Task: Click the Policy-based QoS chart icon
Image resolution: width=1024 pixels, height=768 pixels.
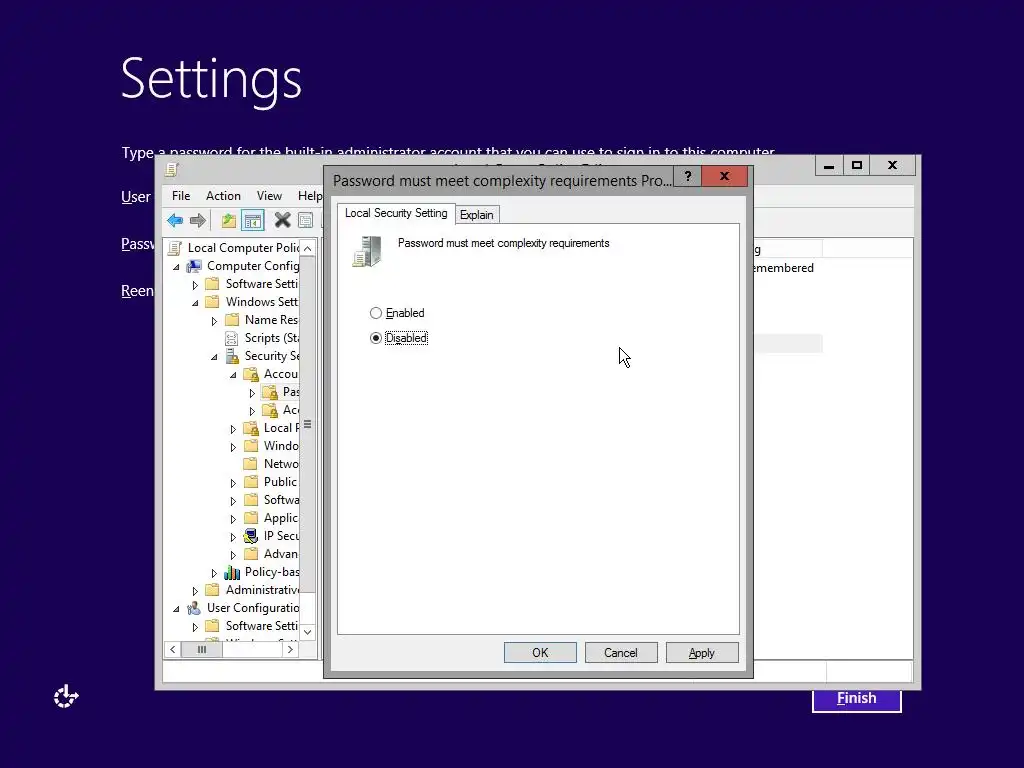Action: click(x=232, y=572)
